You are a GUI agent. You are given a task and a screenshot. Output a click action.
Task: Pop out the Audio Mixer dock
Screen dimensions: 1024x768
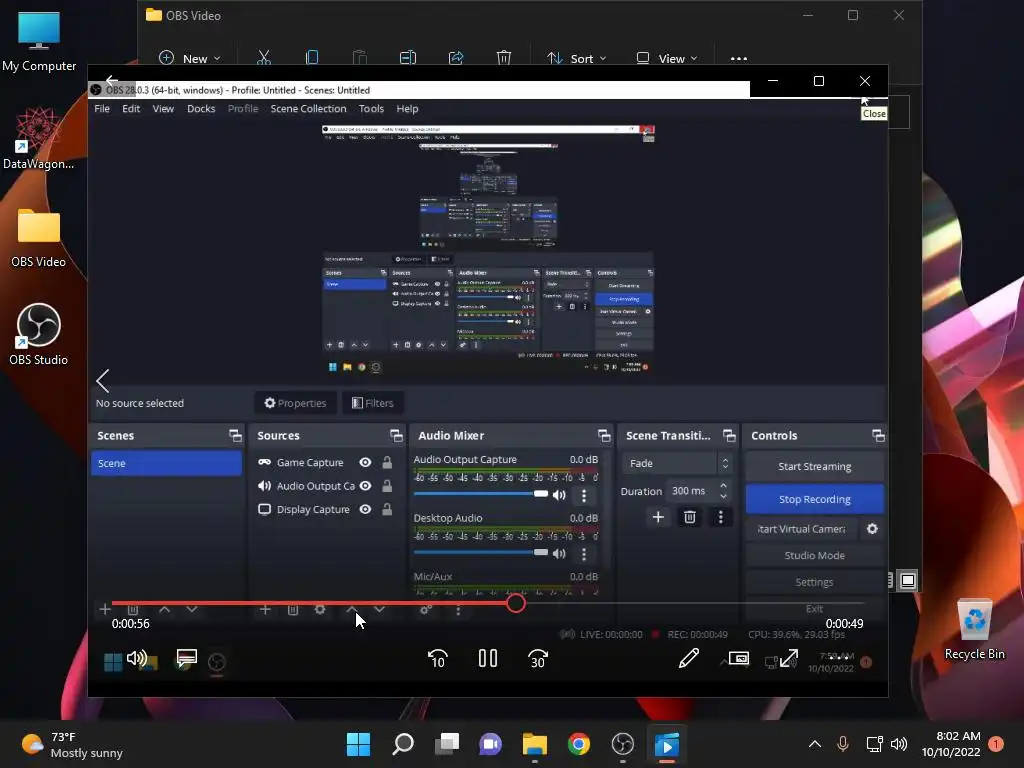(604, 436)
